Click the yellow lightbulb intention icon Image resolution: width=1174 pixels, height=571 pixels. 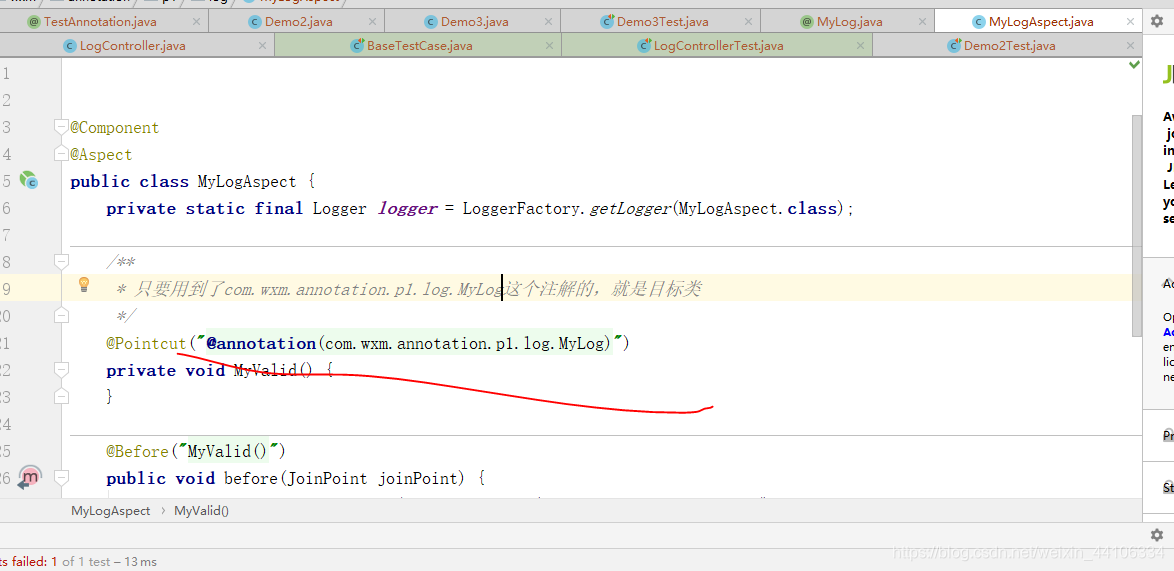point(84,284)
